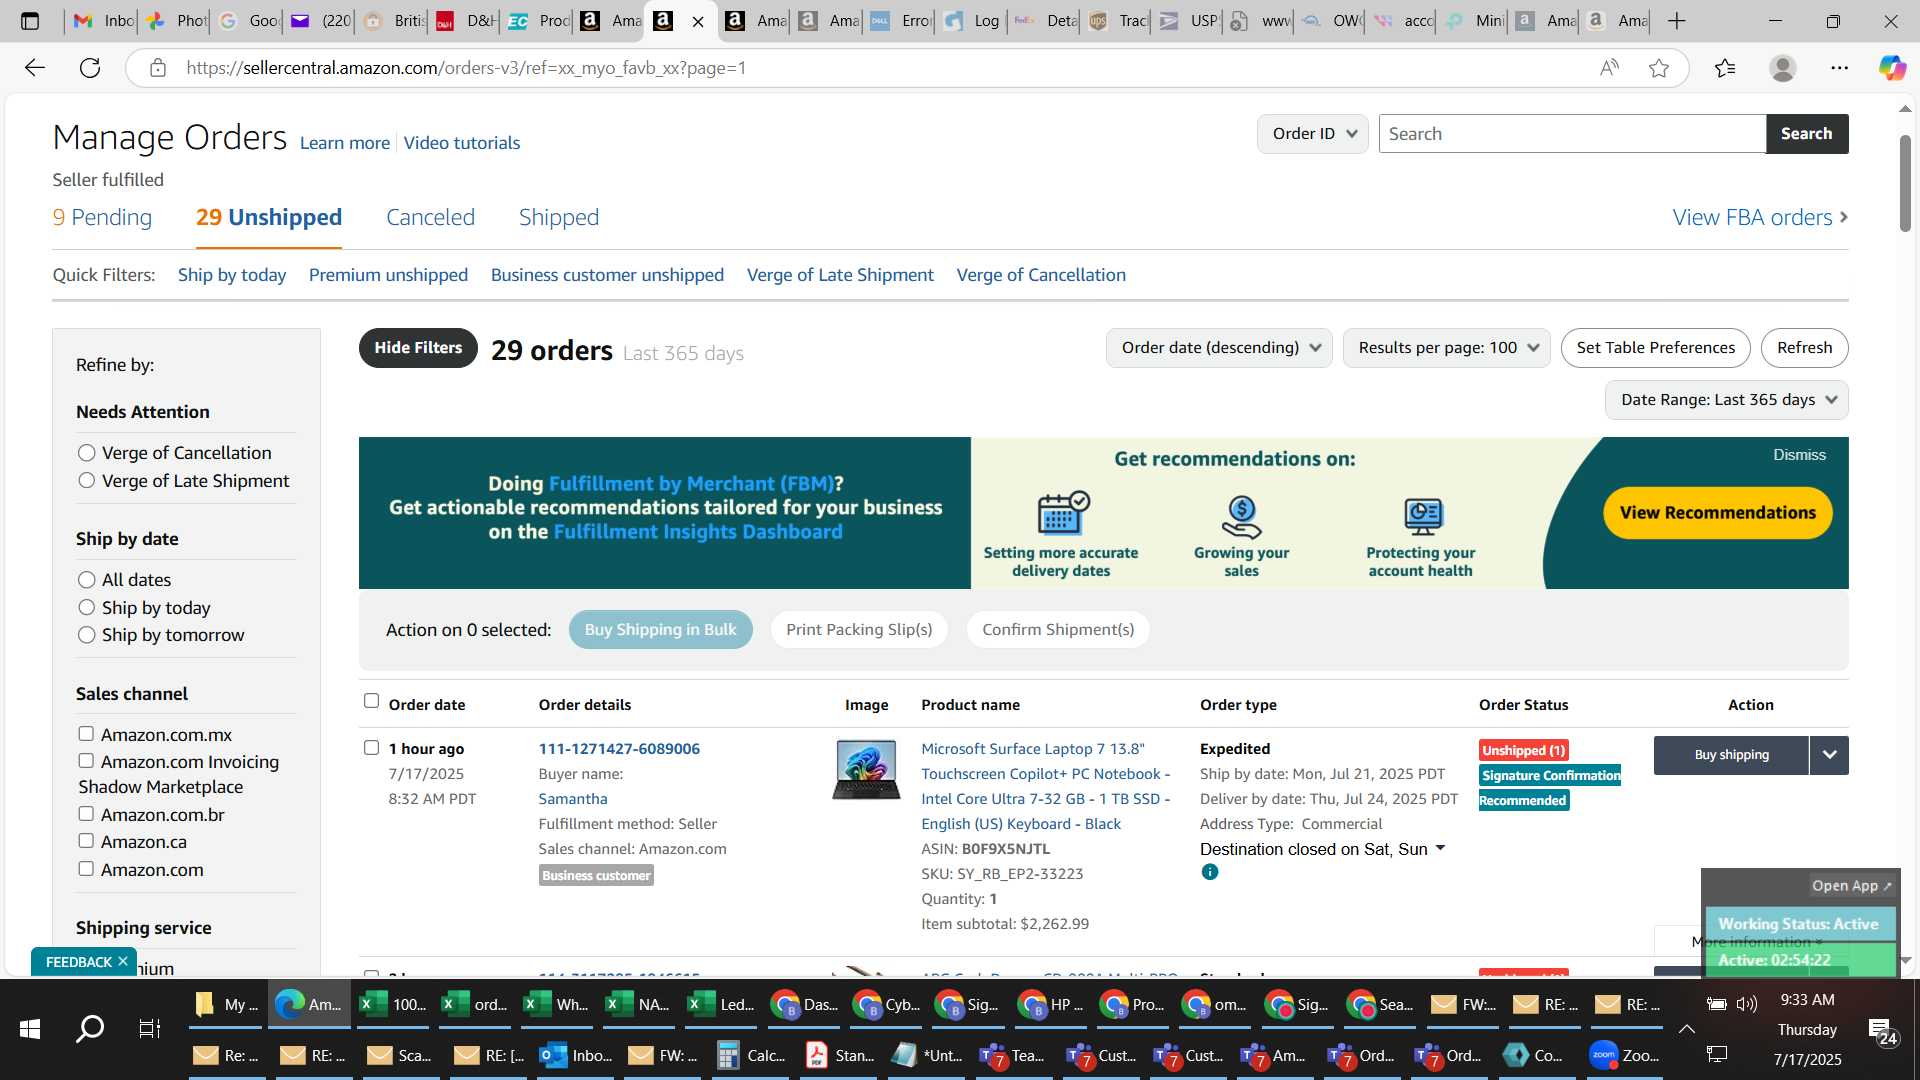Switch to the Canceled tab
The image size is (1920, 1080).
(x=430, y=217)
